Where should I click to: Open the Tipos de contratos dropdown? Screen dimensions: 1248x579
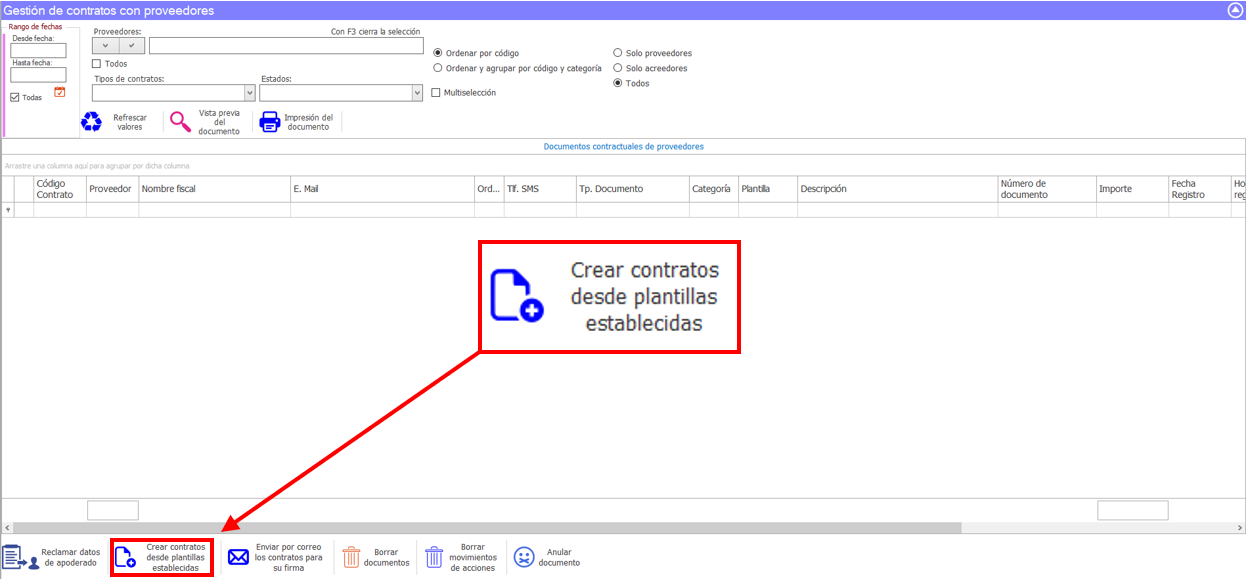[x=250, y=91]
